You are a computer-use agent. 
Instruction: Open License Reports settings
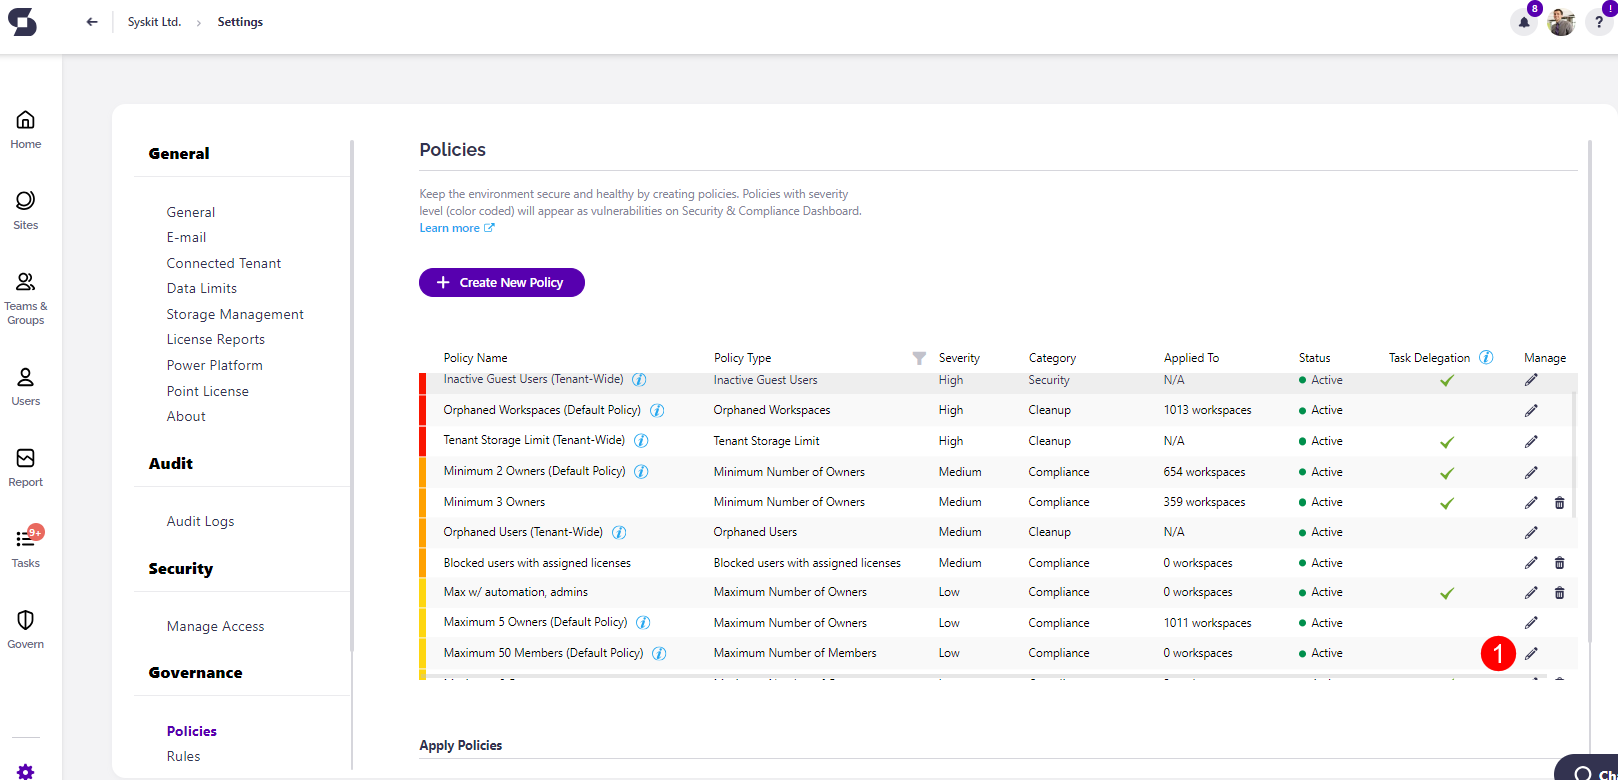[x=216, y=339]
